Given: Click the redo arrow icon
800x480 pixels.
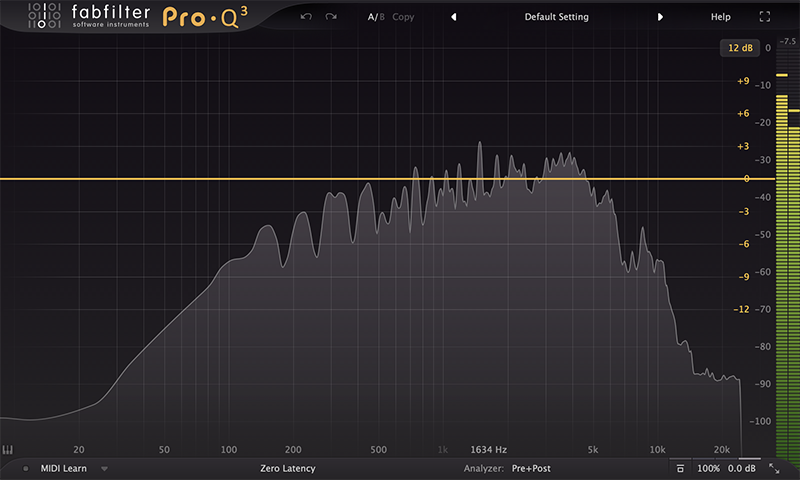Looking at the screenshot, I should point(331,17).
